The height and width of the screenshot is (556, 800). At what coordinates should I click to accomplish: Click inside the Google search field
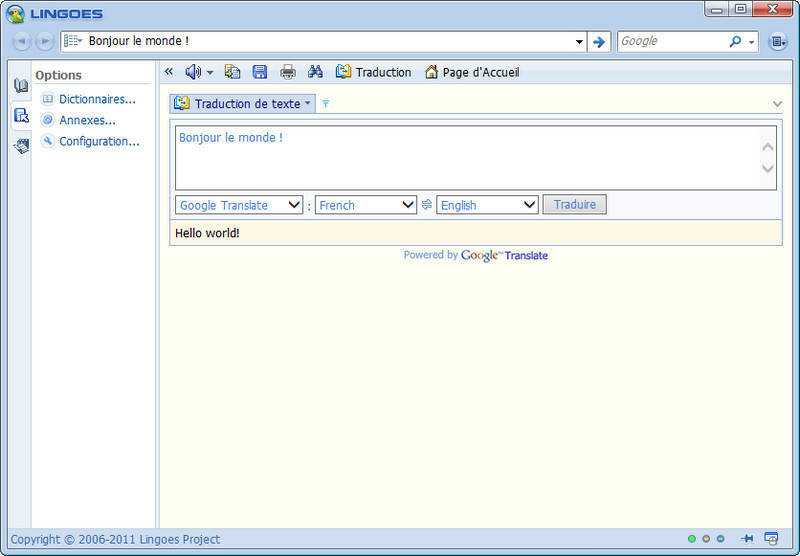(x=671, y=41)
